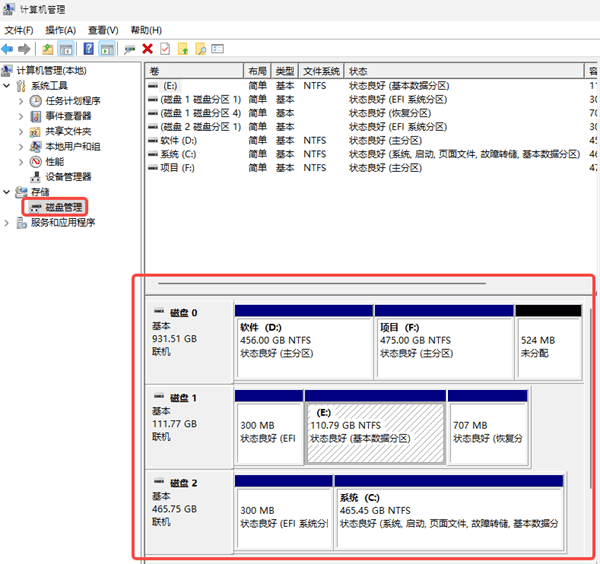Click the Forward arrow toolbar icon
Viewport: 600px width, 564px height.
click(24, 49)
